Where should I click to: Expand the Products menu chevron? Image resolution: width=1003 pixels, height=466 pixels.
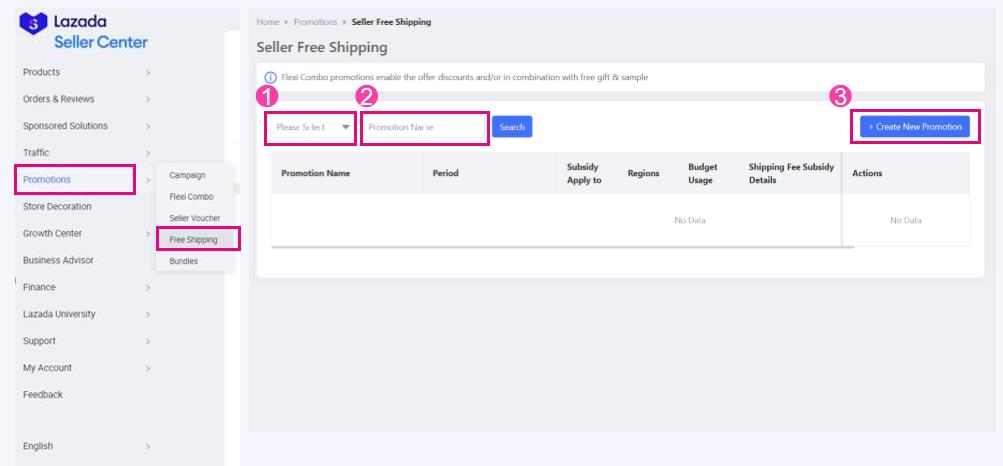147,72
